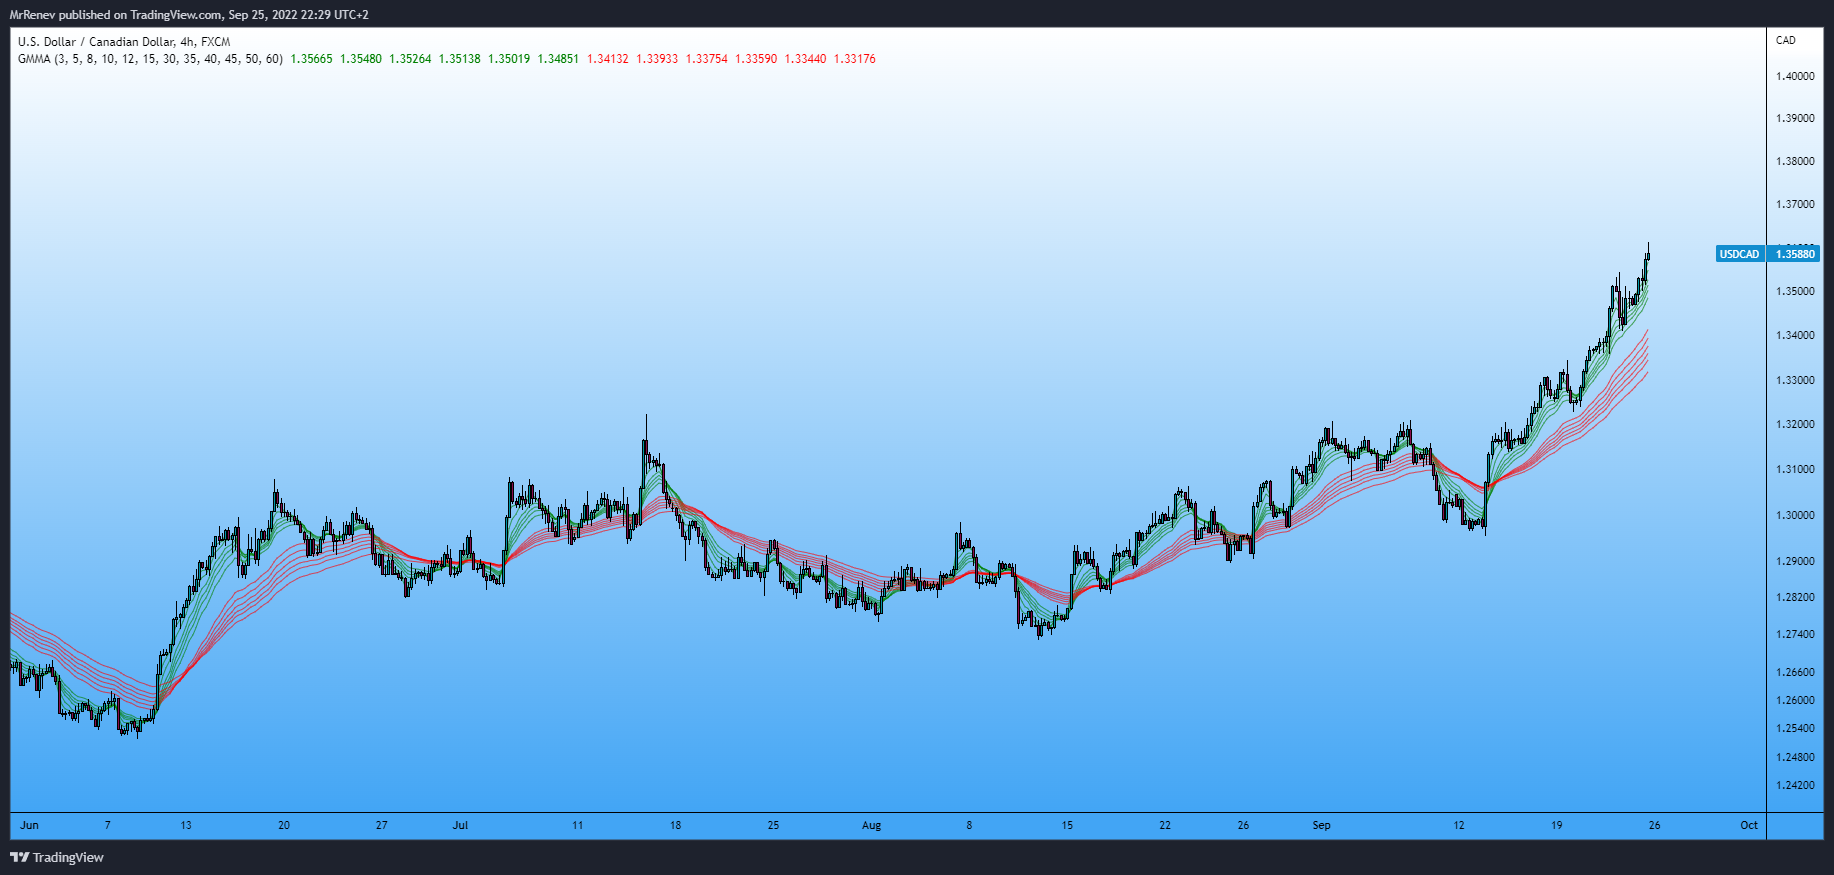Click the green GMMA value 1.35480
Image resolution: width=1834 pixels, height=875 pixels.
coord(361,59)
